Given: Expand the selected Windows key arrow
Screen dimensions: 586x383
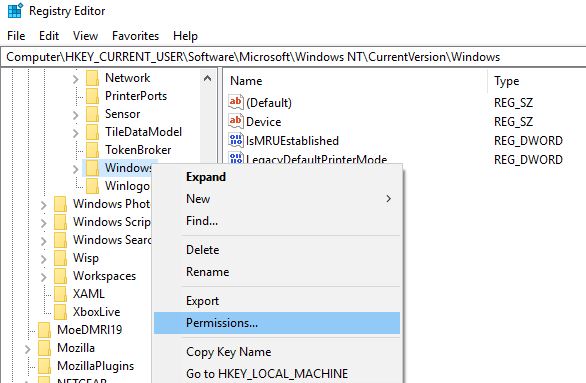Looking at the screenshot, I should pyautogui.click(x=75, y=169).
